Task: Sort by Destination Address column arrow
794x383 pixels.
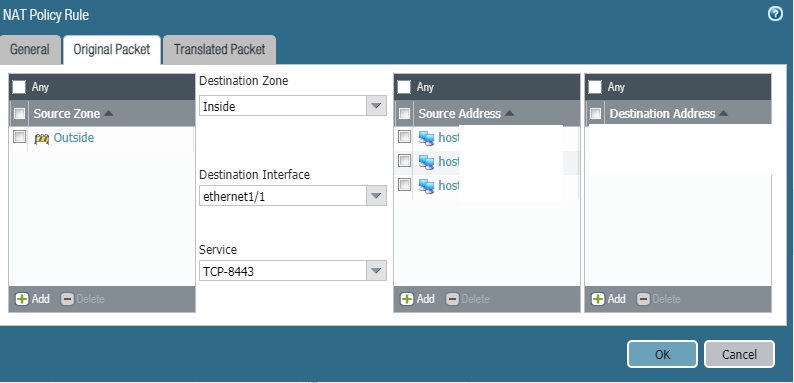Action: pos(724,113)
